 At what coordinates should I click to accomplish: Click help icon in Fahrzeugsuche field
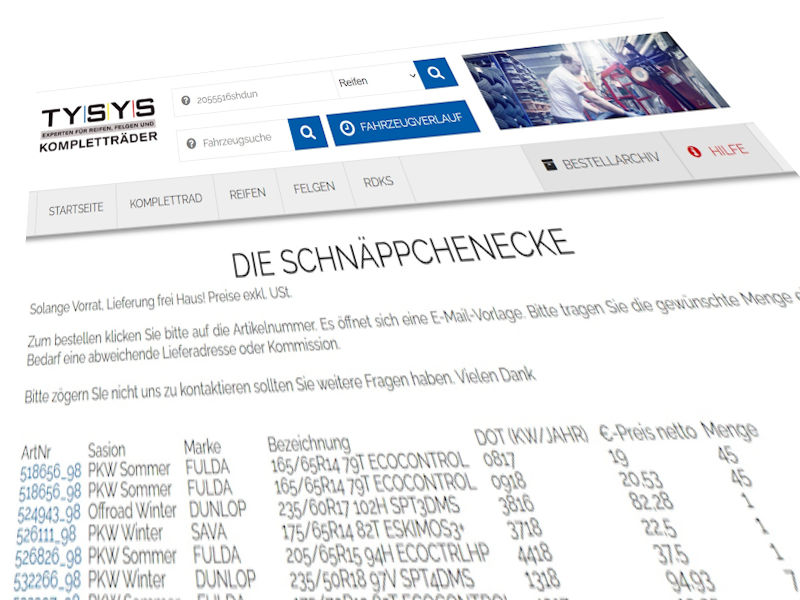(191, 144)
